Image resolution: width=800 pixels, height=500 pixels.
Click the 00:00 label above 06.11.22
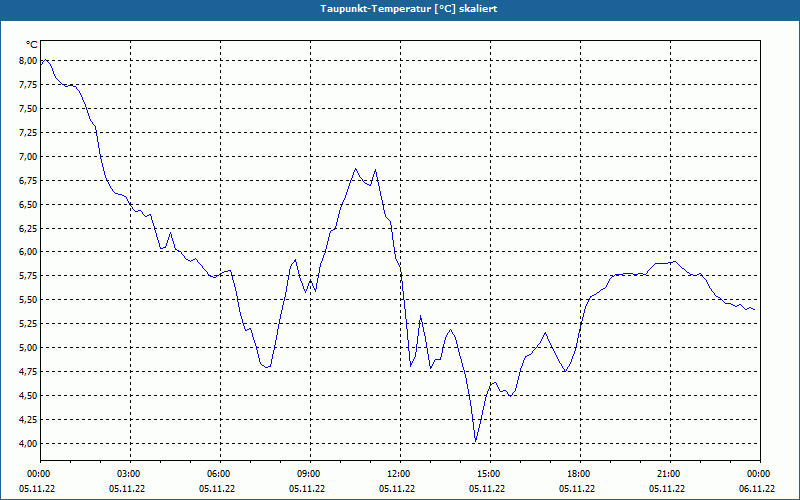760,474
